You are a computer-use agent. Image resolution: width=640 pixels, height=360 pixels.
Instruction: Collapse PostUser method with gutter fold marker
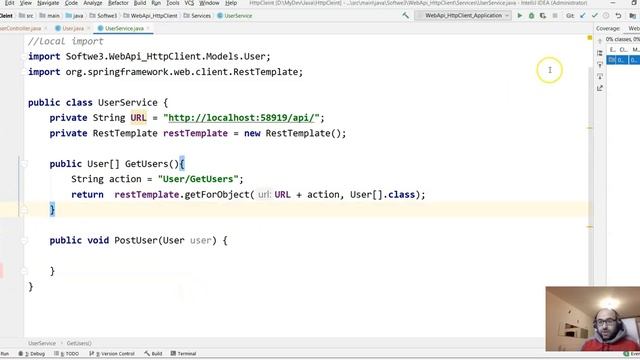24,241
